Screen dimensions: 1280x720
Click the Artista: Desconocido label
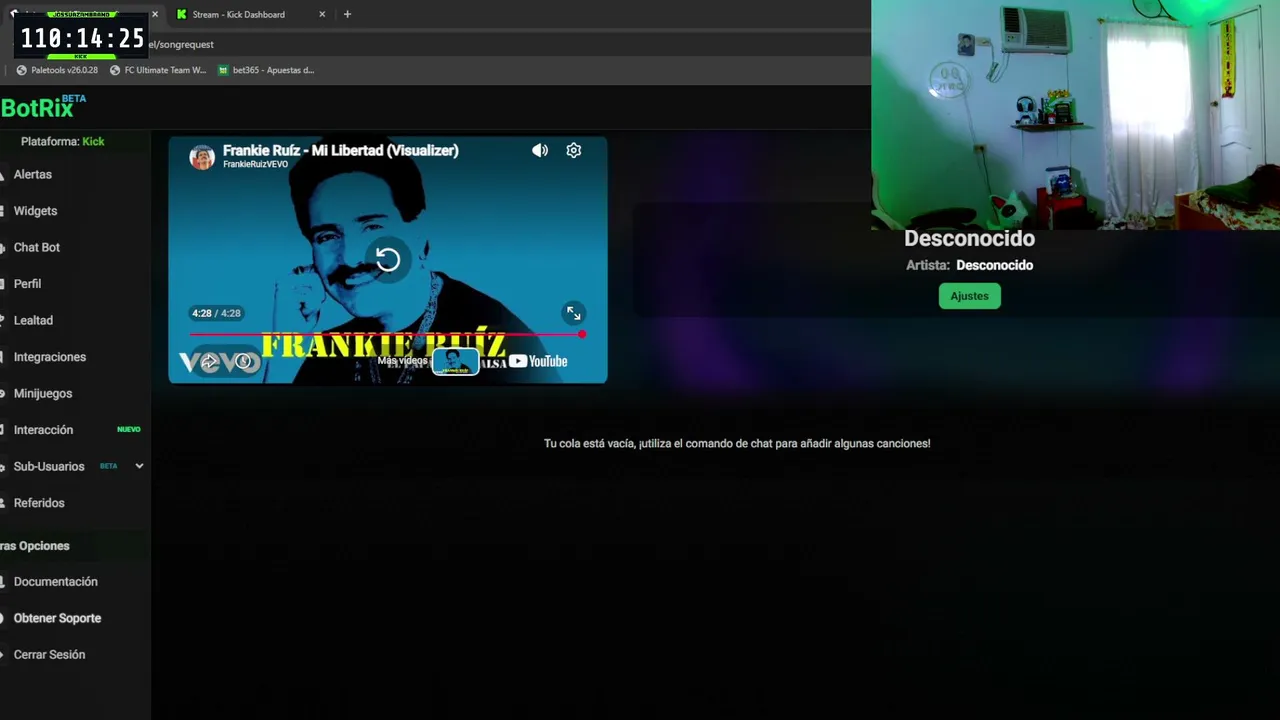point(969,265)
